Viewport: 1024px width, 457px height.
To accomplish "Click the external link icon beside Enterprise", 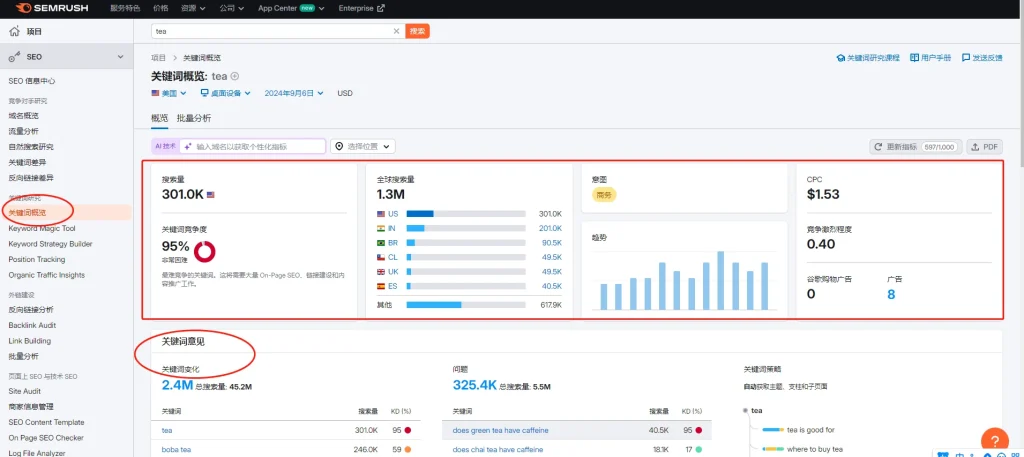I will coord(381,8).
